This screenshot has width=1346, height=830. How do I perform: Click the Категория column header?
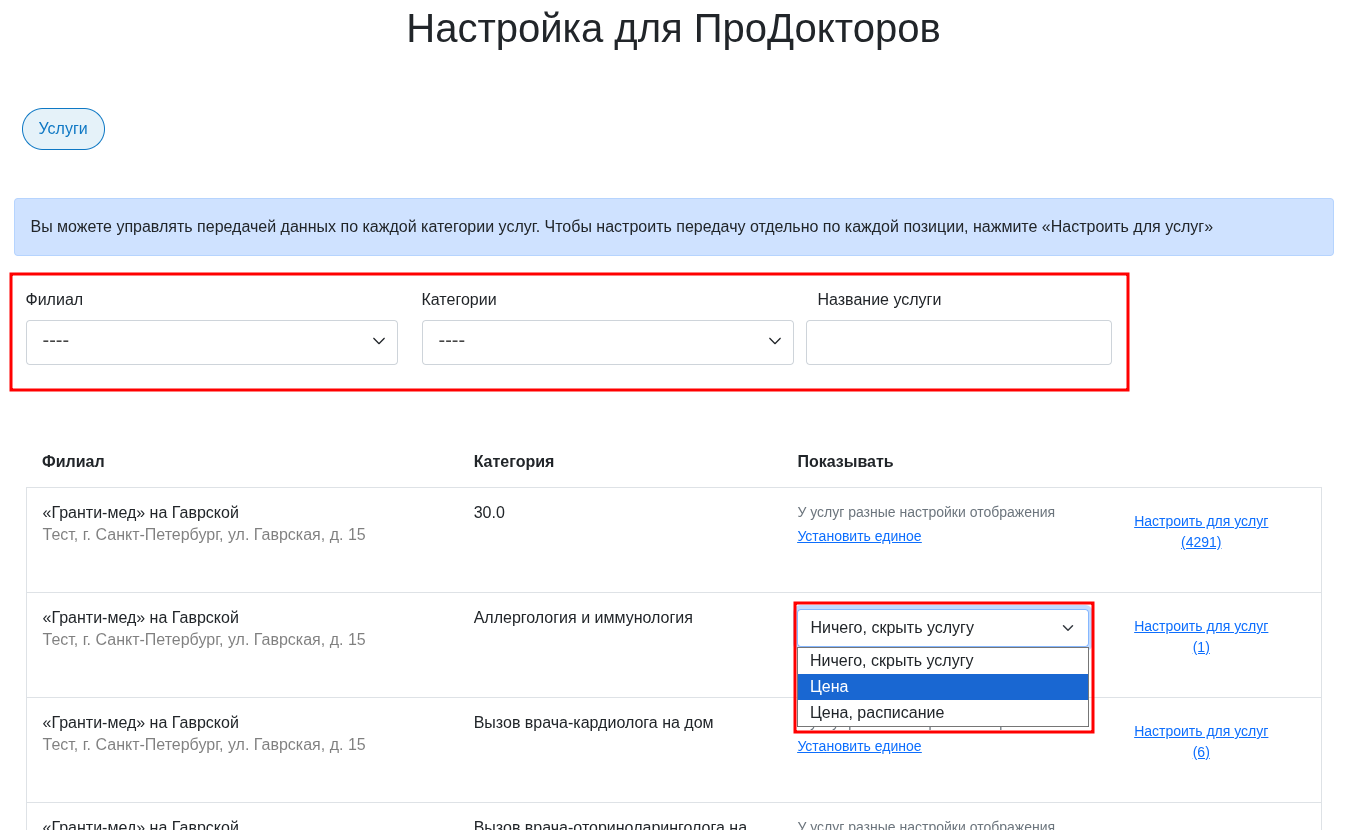coord(514,461)
